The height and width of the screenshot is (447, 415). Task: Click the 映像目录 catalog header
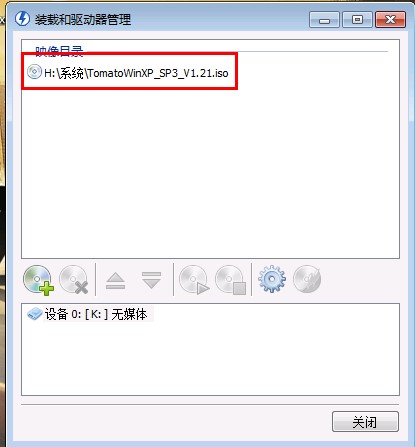pos(59,50)
